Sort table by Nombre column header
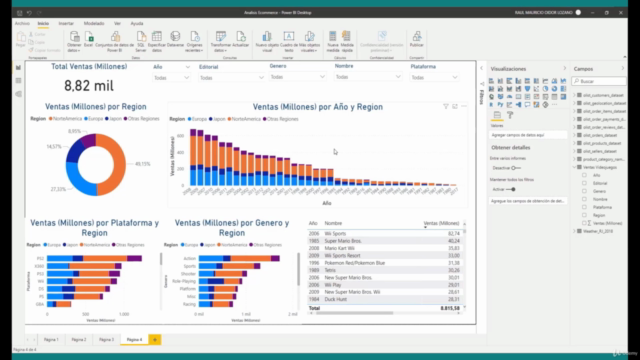The image size is (640, 360). tap(333, 223)
